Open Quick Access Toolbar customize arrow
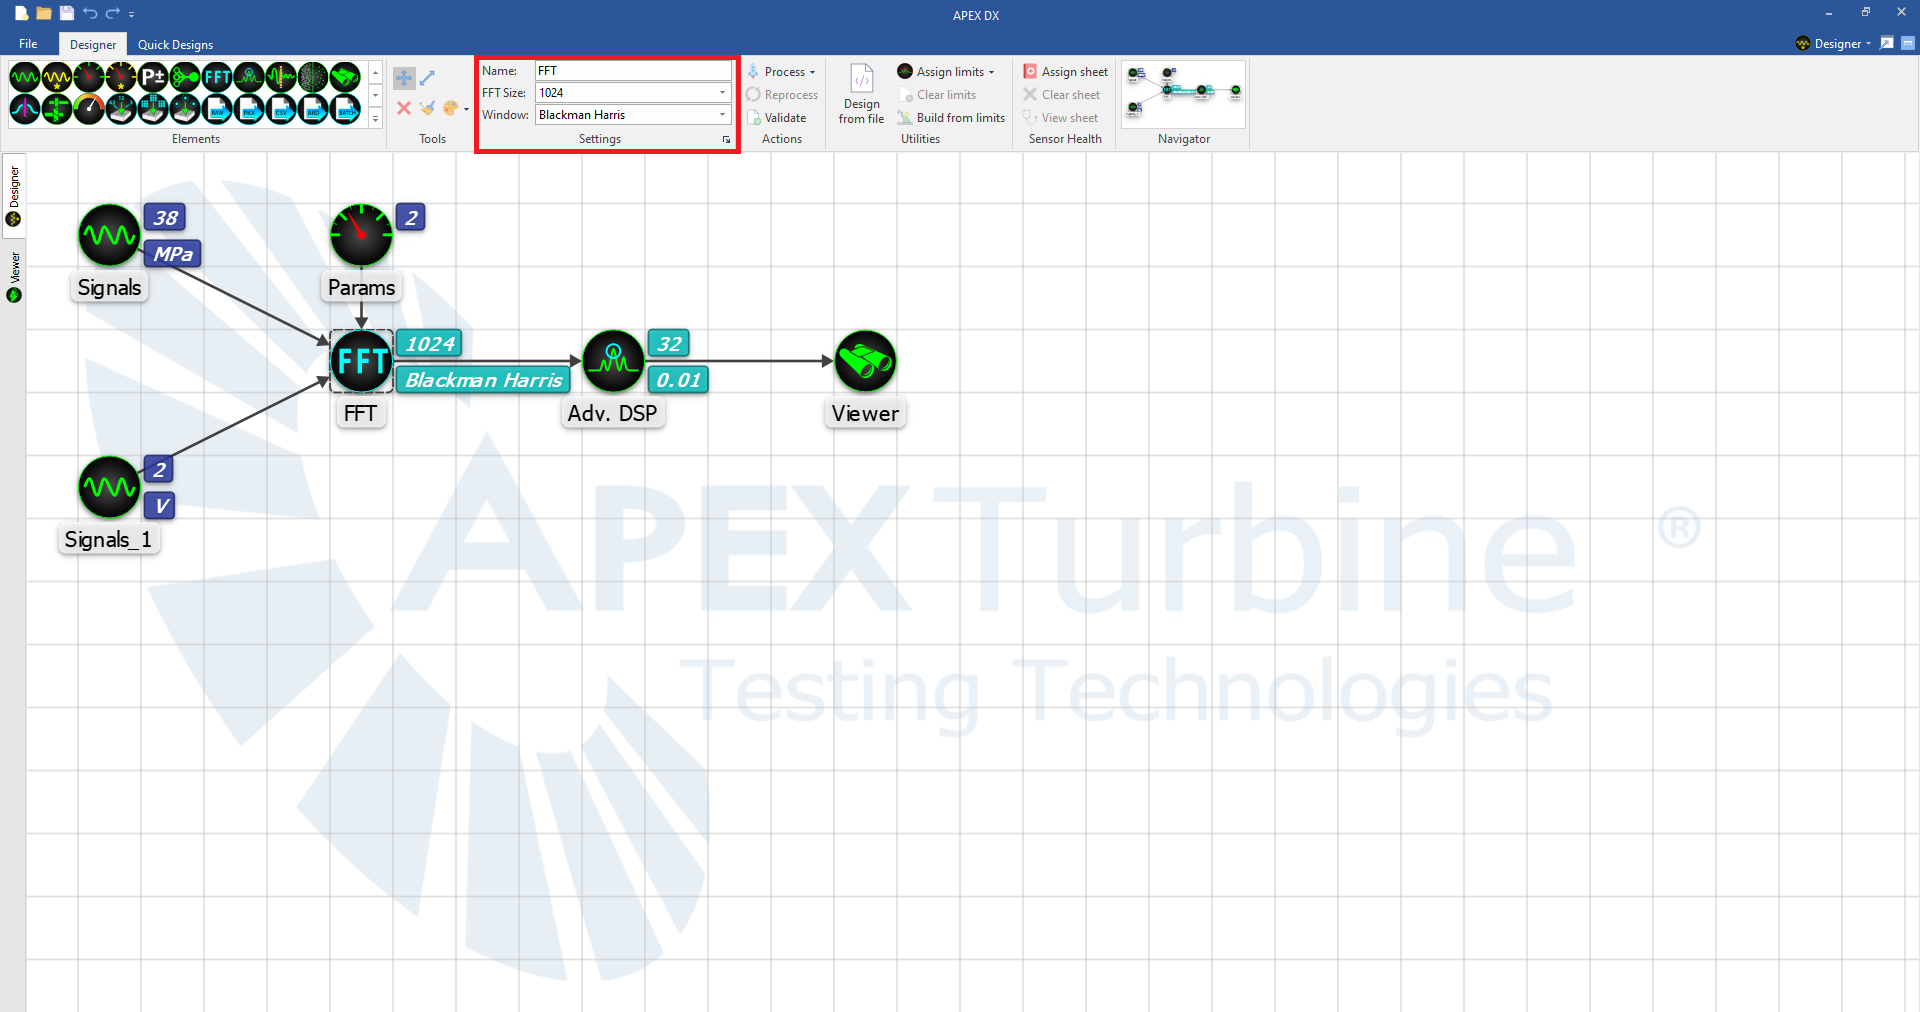The image size is (1920, 1012). (x=132, y=14)
